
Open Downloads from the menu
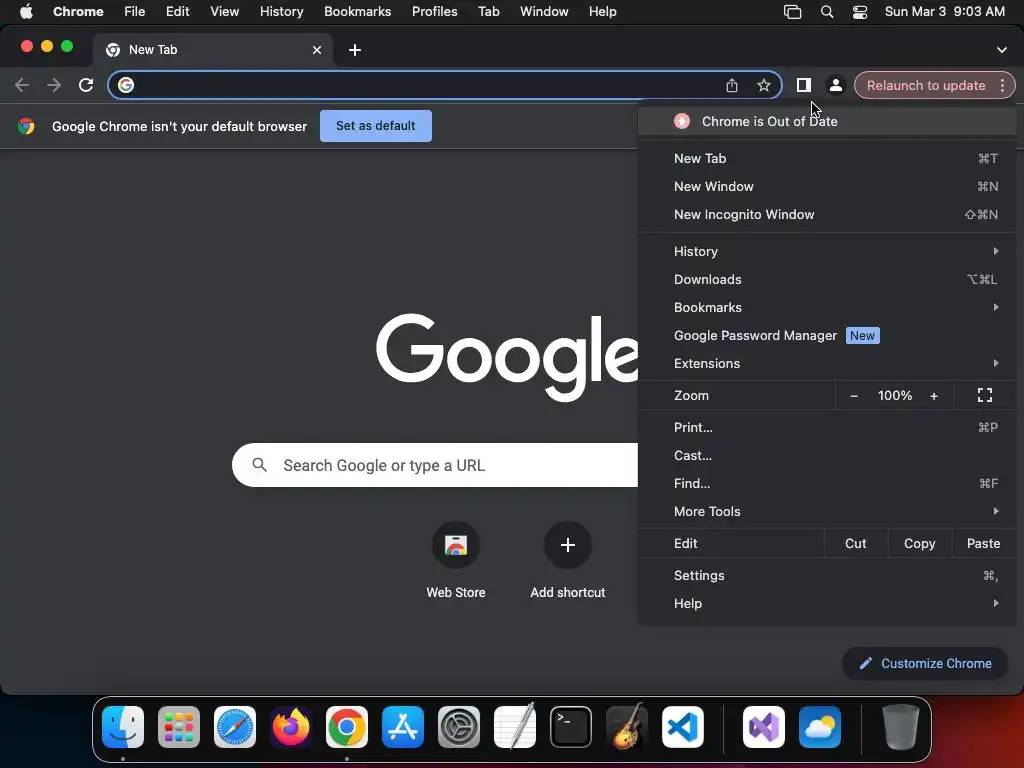click(x=827, y=280)
